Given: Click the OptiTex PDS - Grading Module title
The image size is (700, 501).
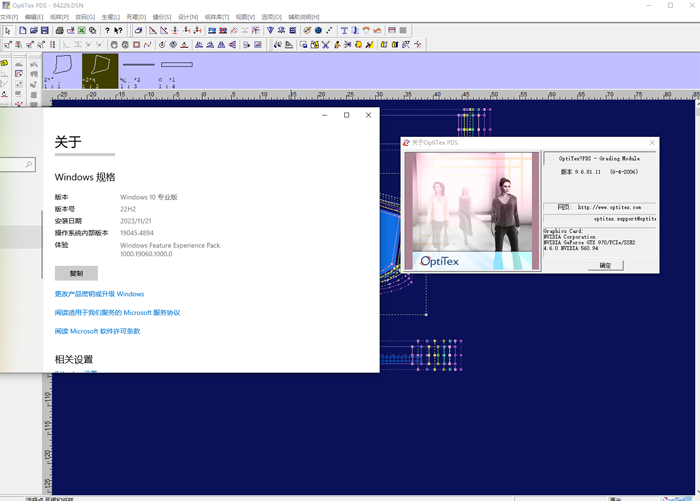Looking at the screenshot, I should 599,159.
